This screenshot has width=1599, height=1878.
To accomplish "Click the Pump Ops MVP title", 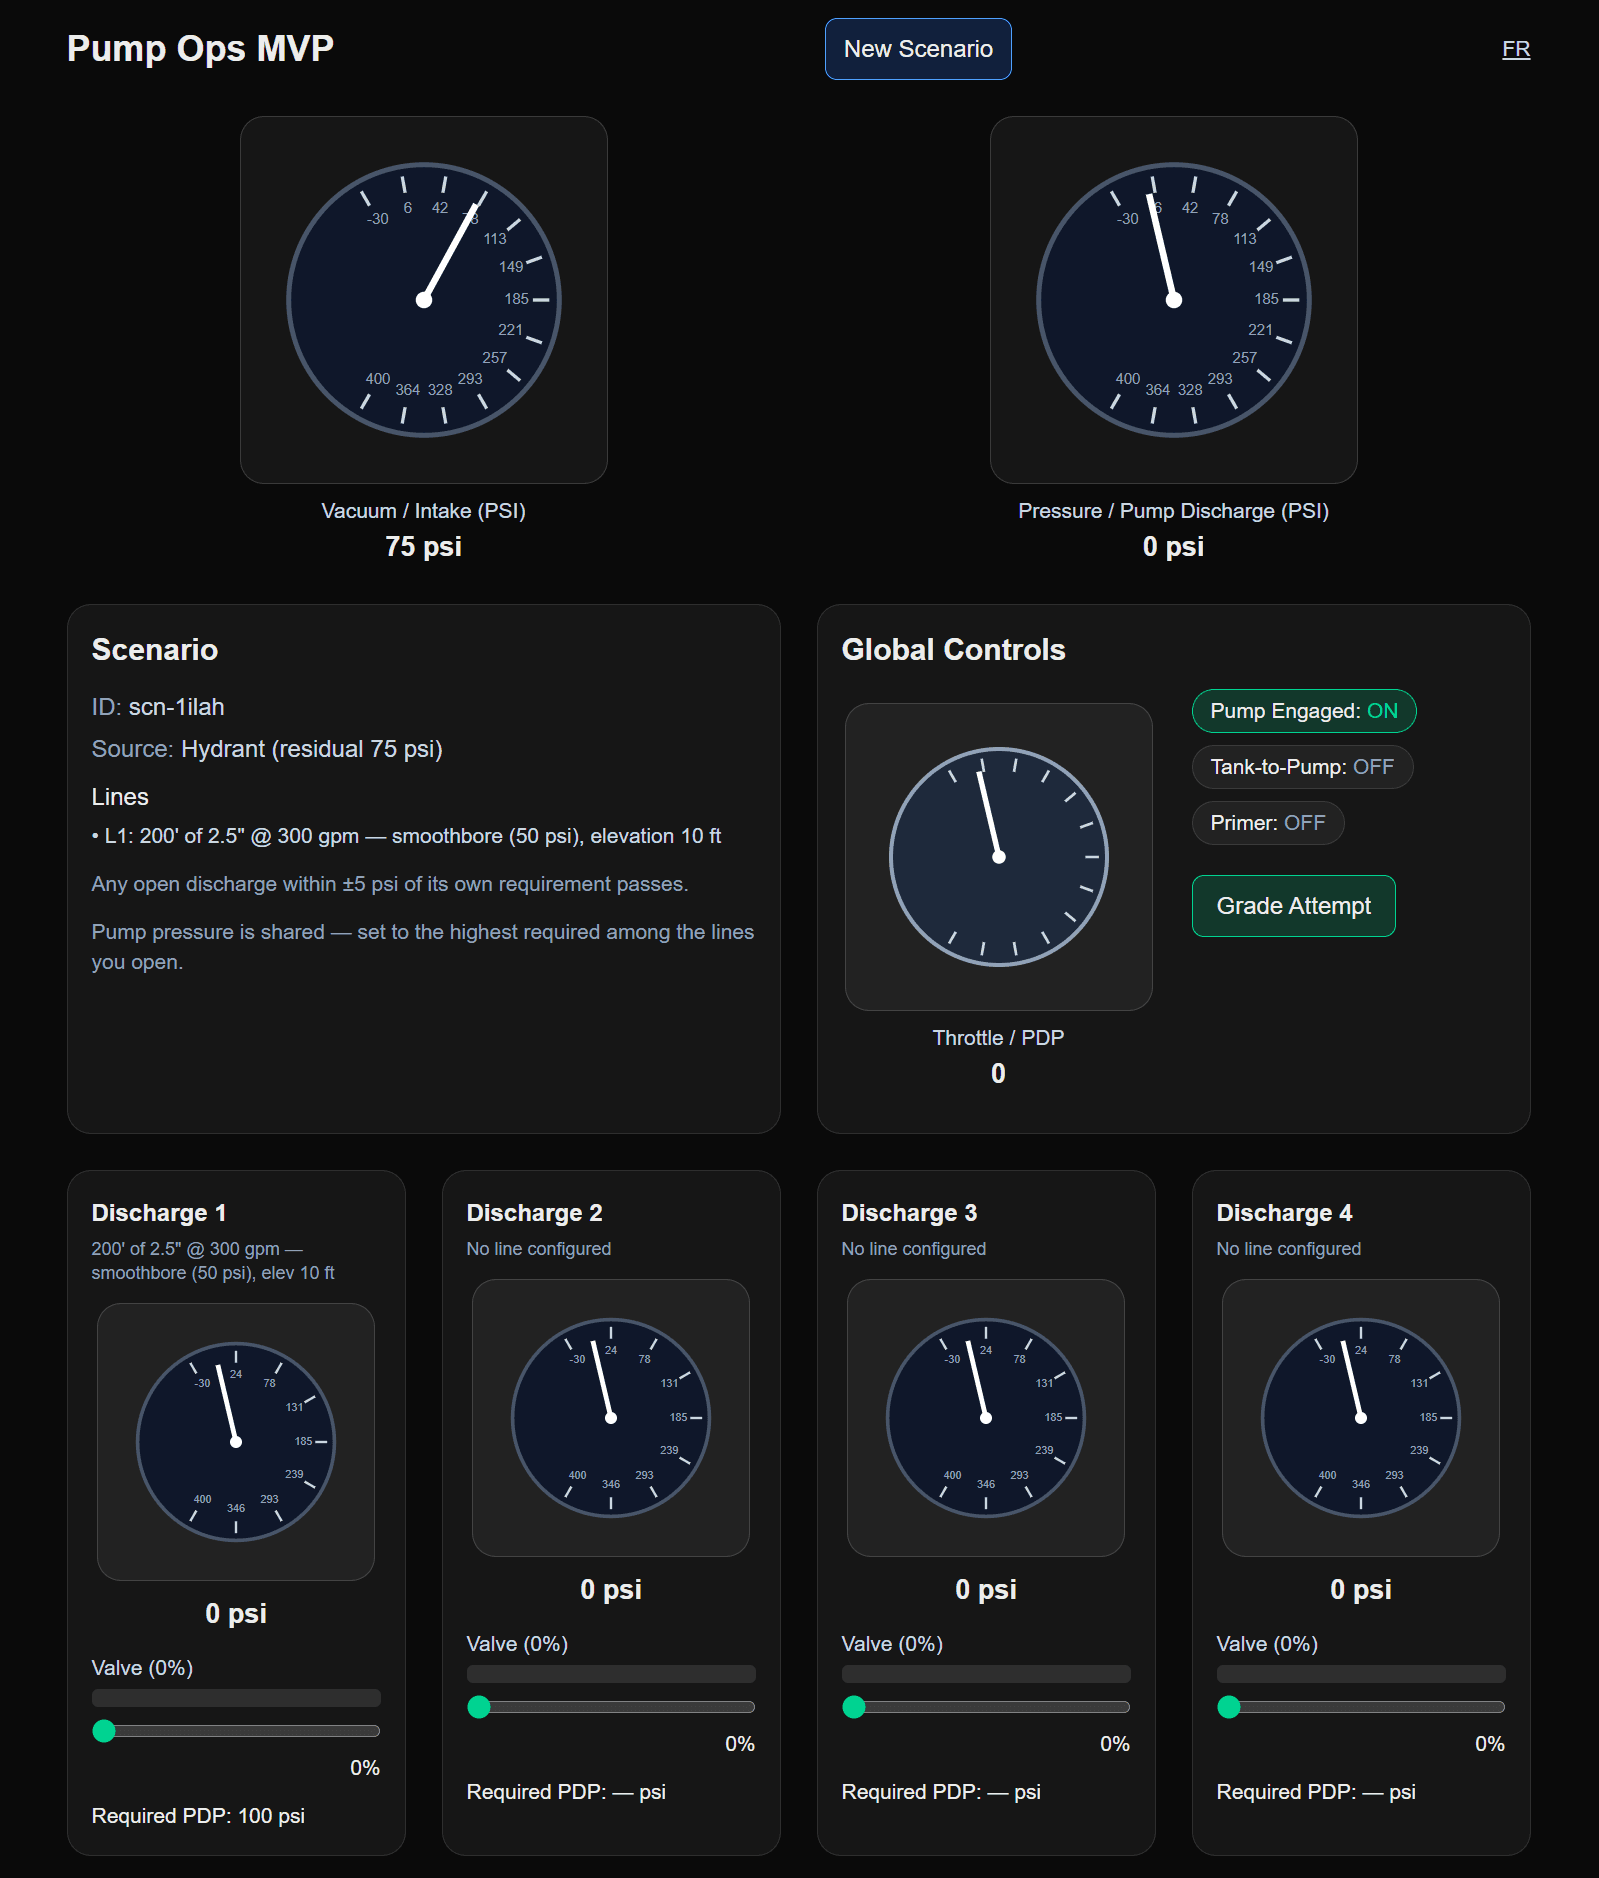I will tap(200, 49).
